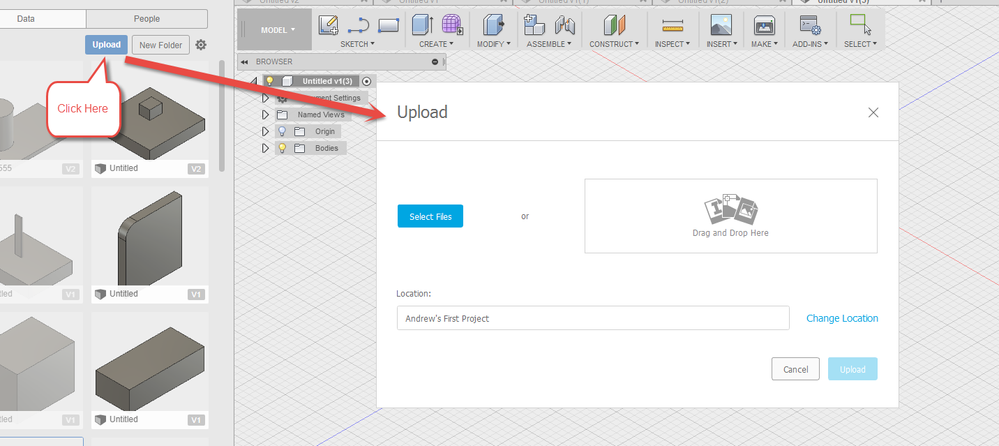The width and height of the screenshot is (999, 446).
Task: Expand the Named Views tree node
Action: [266, 115]
